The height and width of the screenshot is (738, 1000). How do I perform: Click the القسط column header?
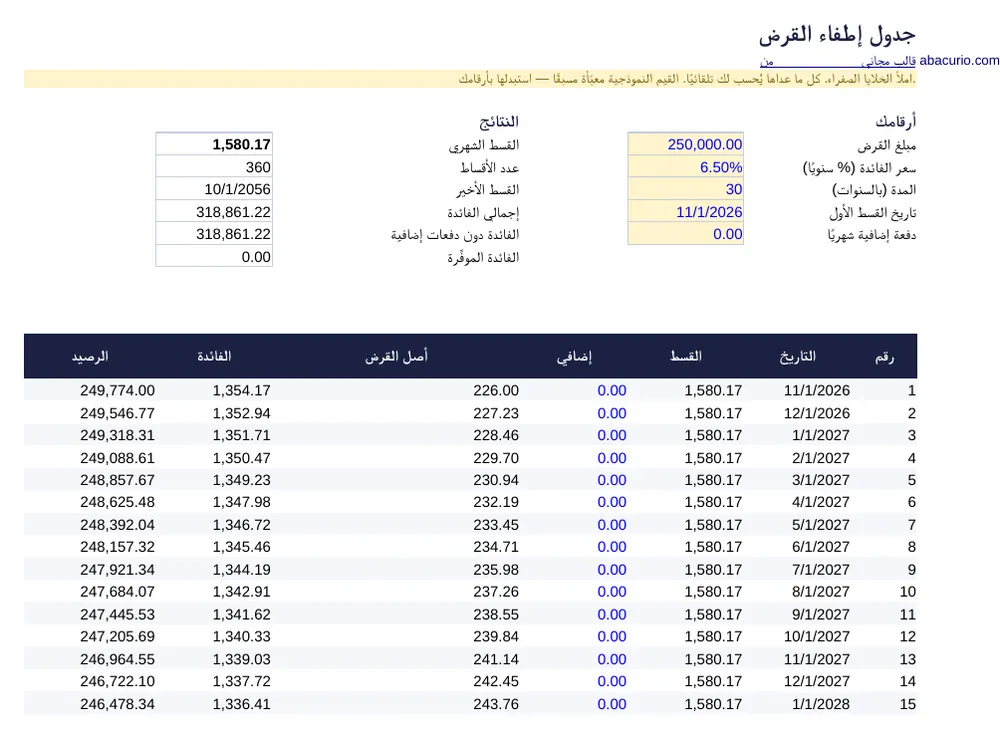686,357
